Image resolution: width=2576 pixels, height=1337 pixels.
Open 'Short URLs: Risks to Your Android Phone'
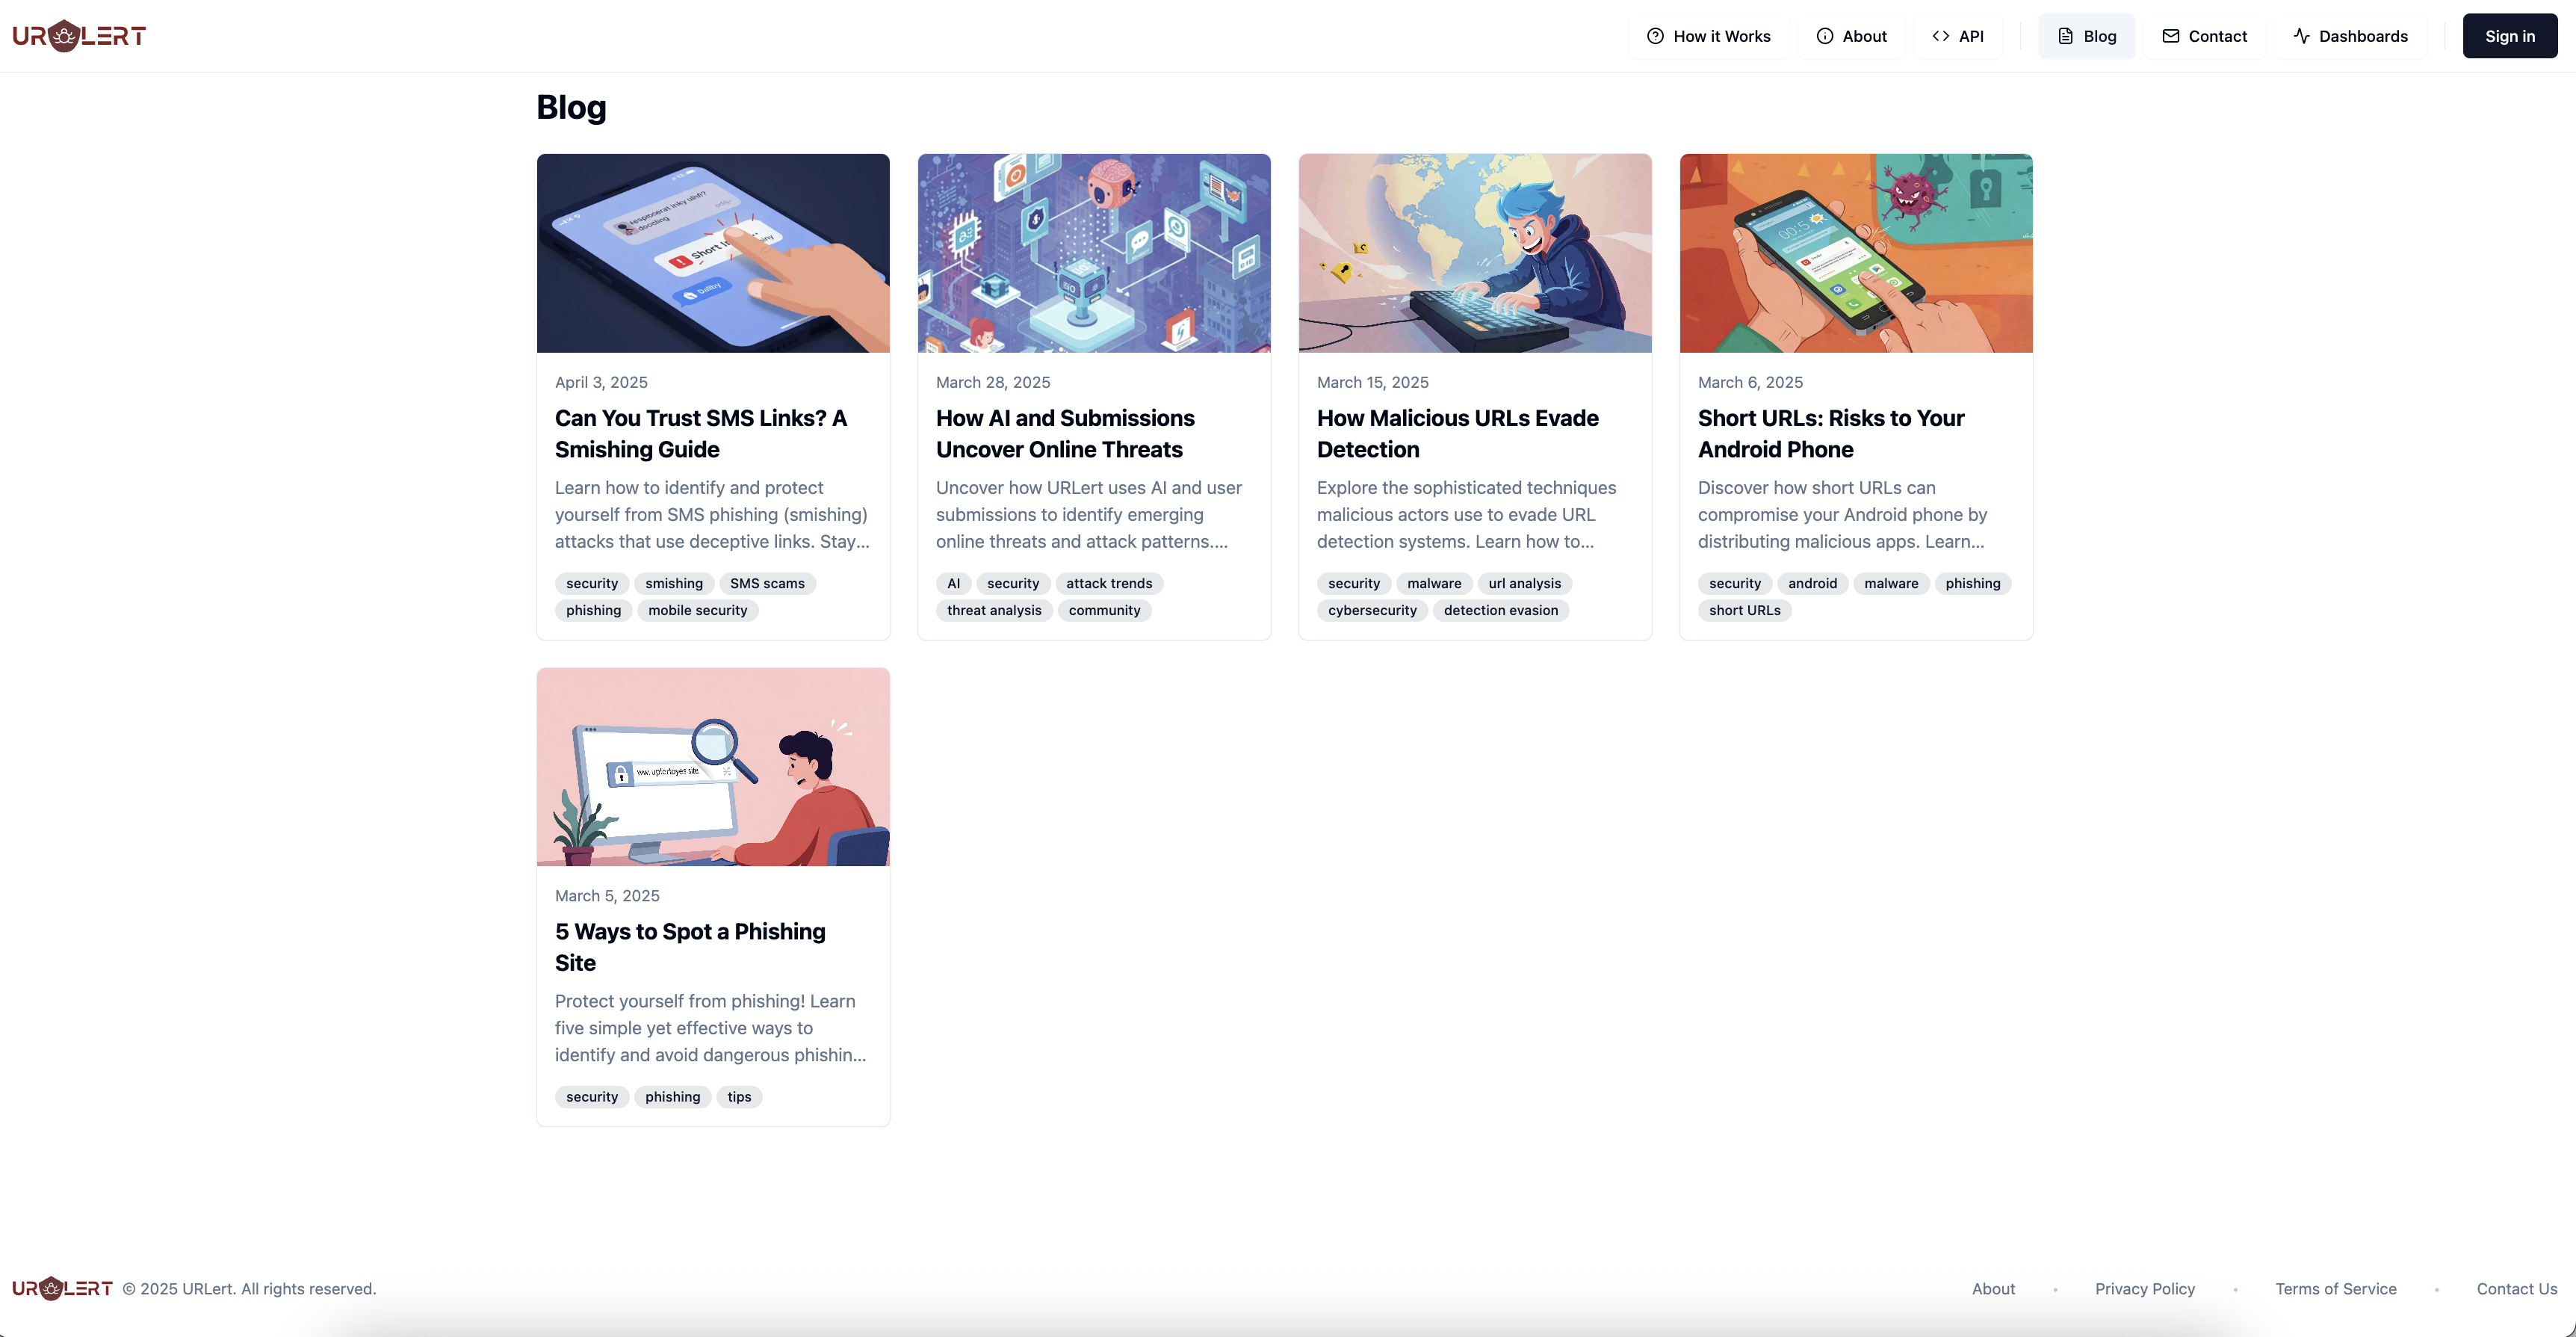tap(1831, 434)
